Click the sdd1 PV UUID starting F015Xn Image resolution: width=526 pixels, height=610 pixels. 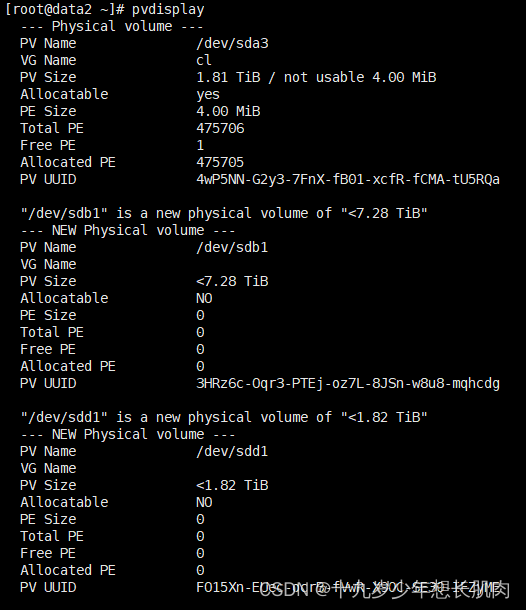348,587
